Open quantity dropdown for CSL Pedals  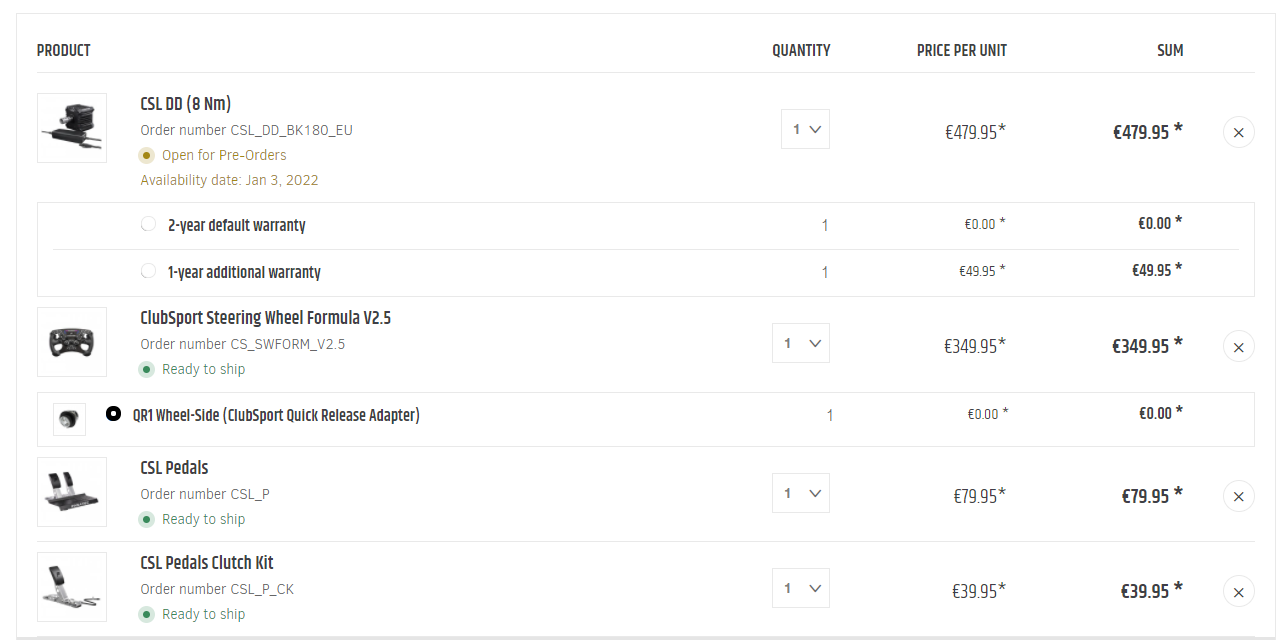point(801,493)
